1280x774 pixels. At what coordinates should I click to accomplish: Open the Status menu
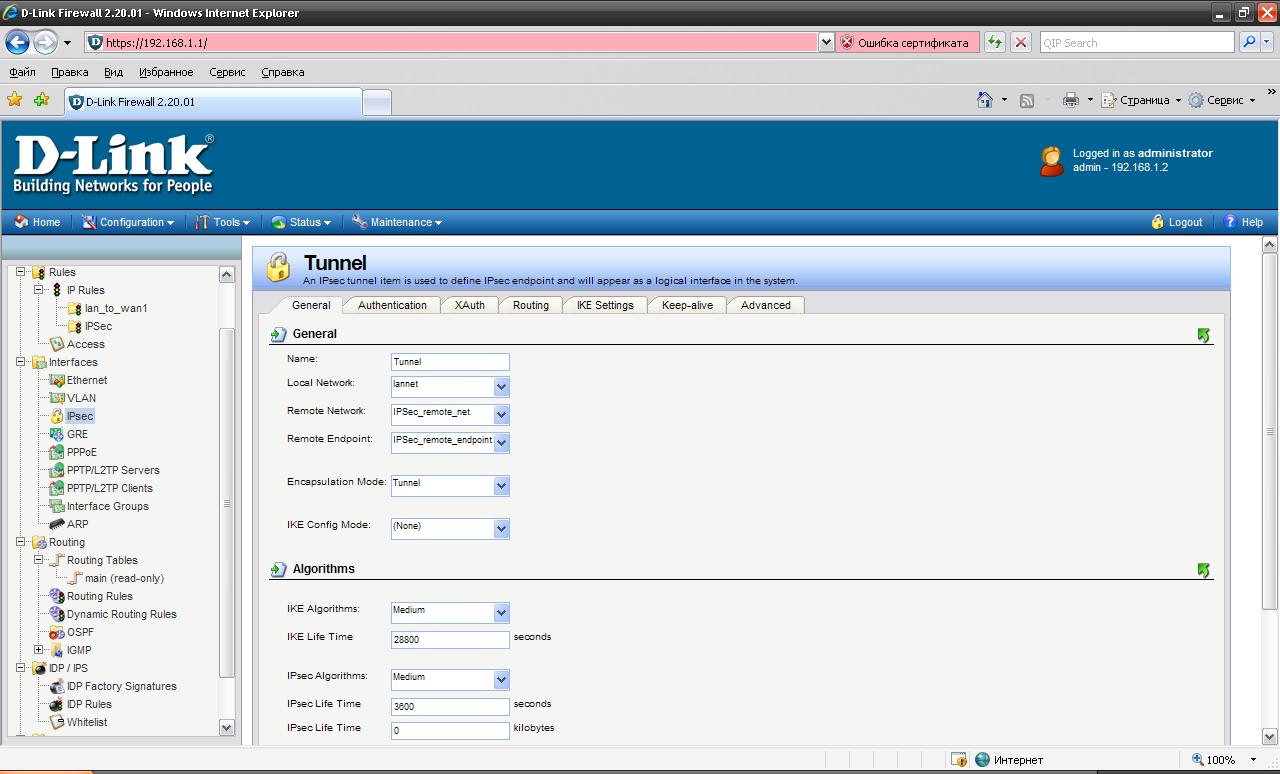pyautogui.click(x=301, y=222)
